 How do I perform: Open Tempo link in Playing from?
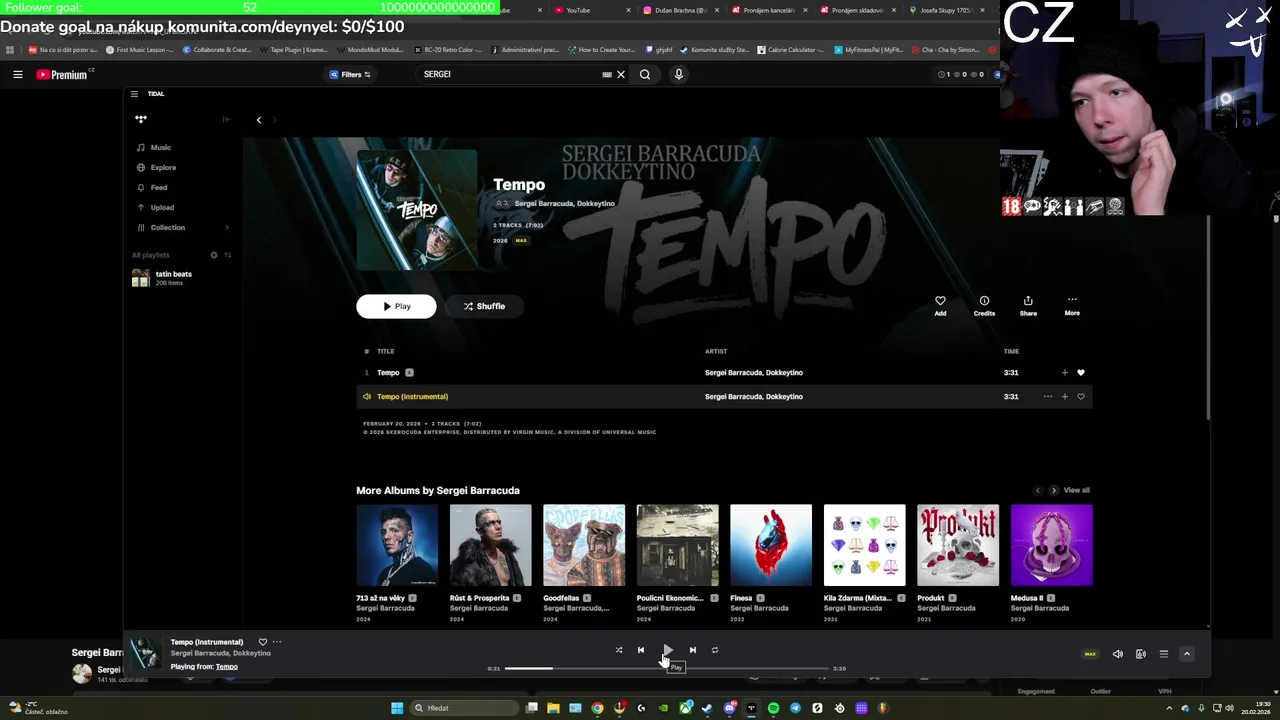point(227,667)
